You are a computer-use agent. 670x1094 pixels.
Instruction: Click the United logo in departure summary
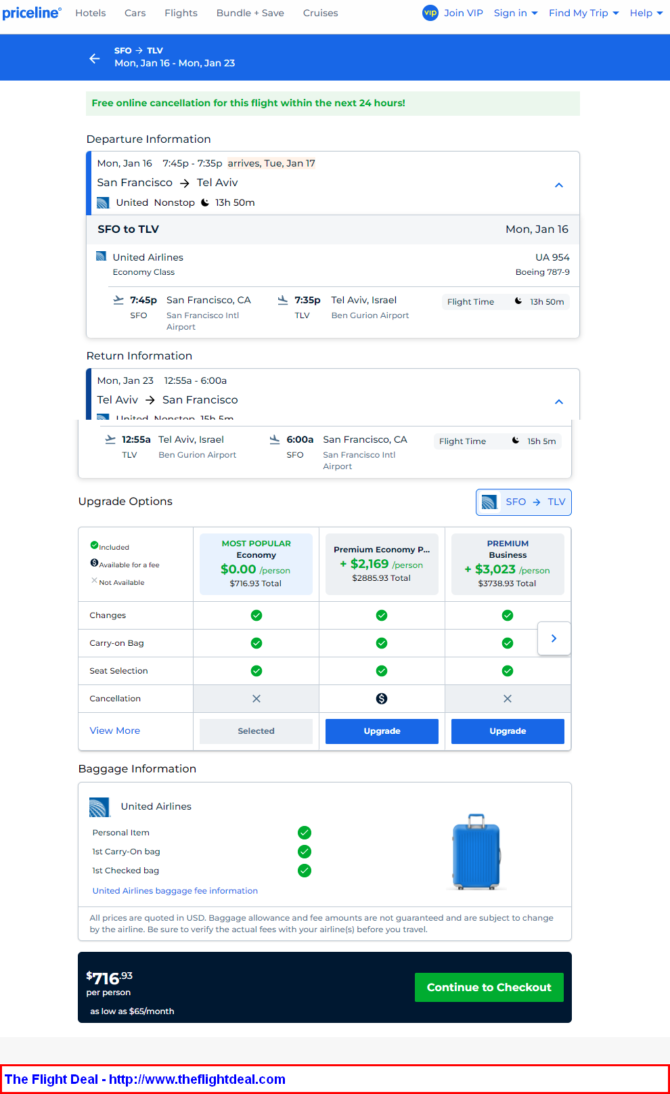(x=103, y=203)
